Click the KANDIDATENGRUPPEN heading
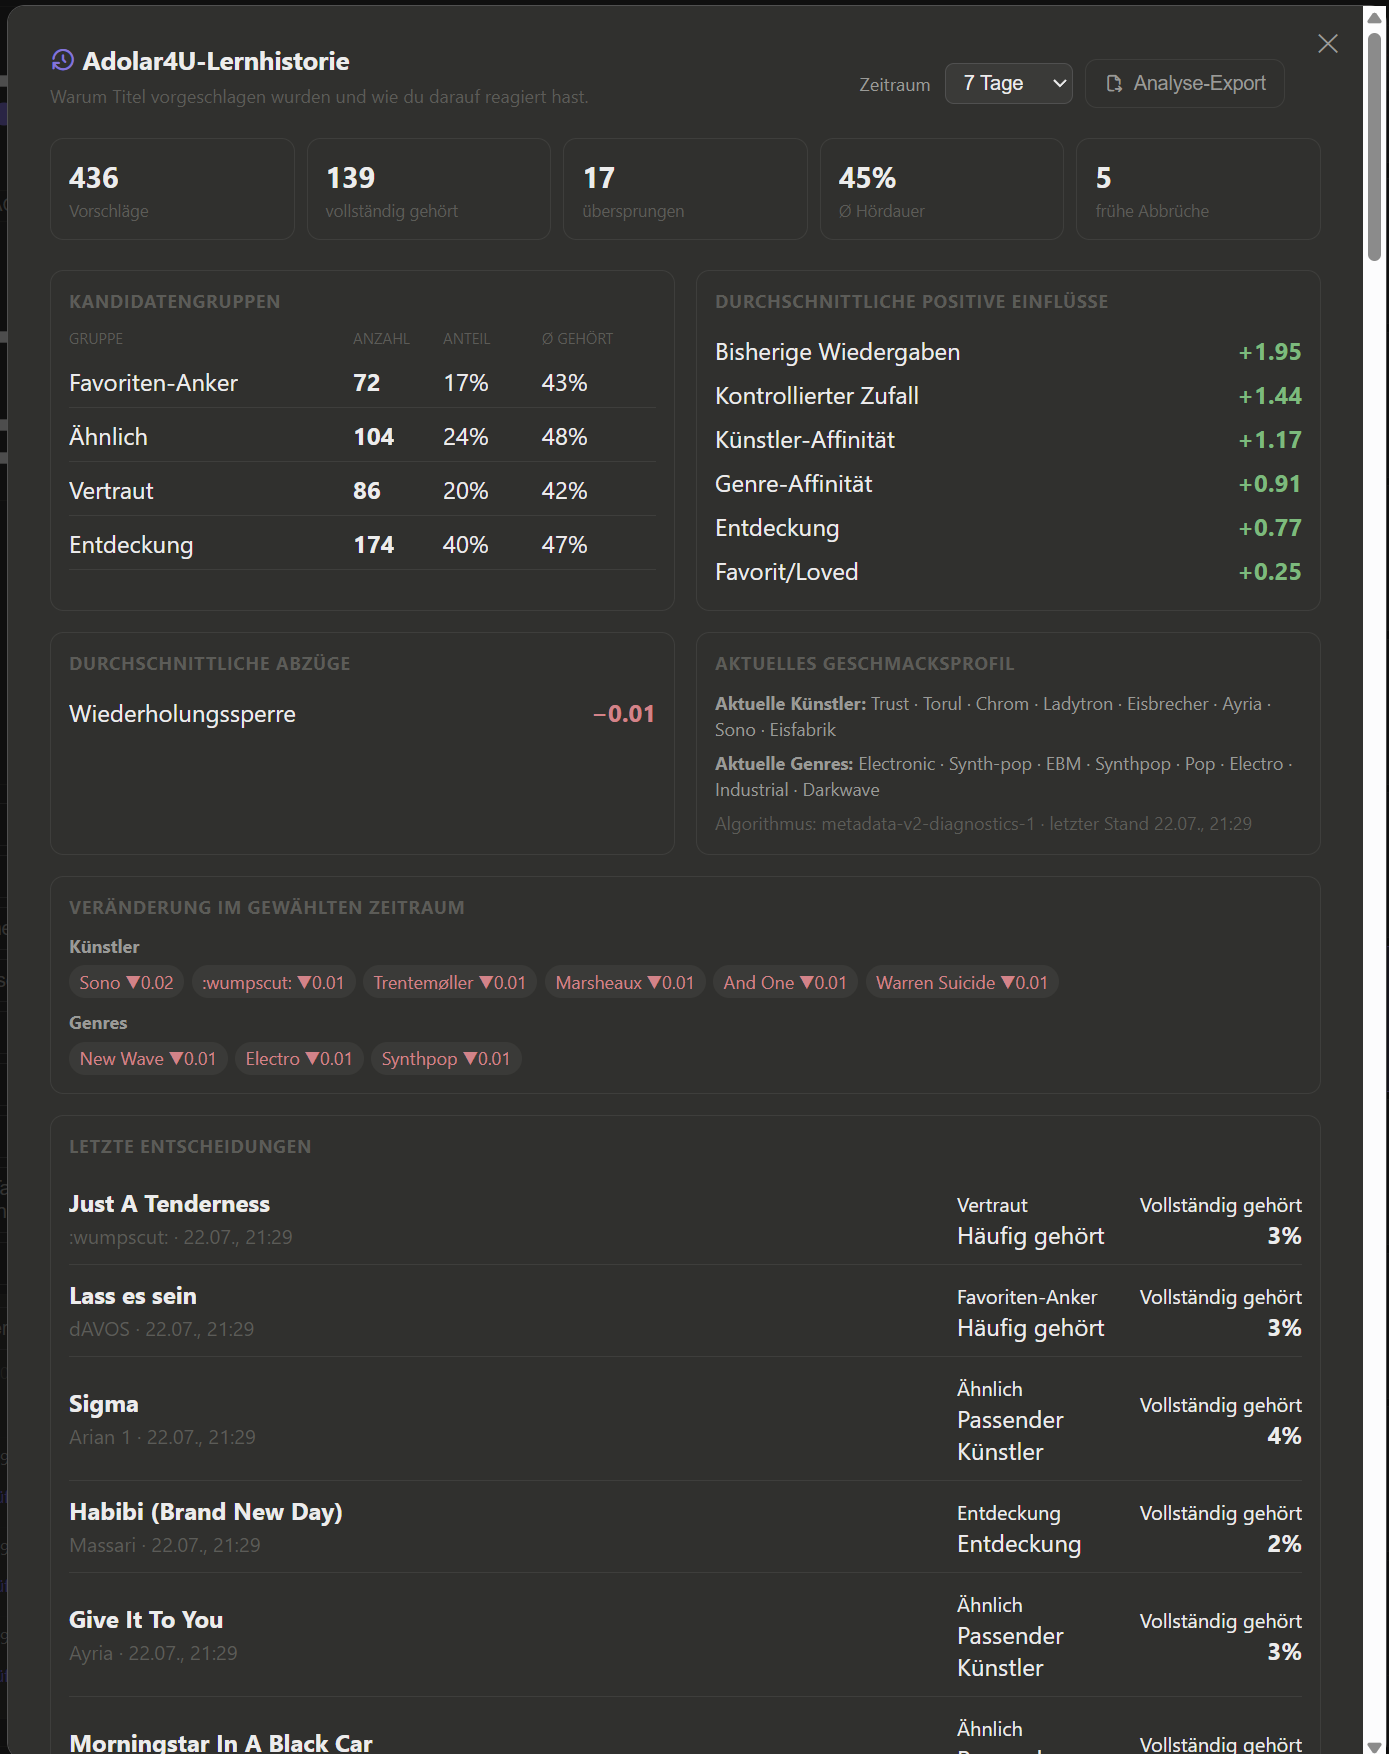 (175, 302)
